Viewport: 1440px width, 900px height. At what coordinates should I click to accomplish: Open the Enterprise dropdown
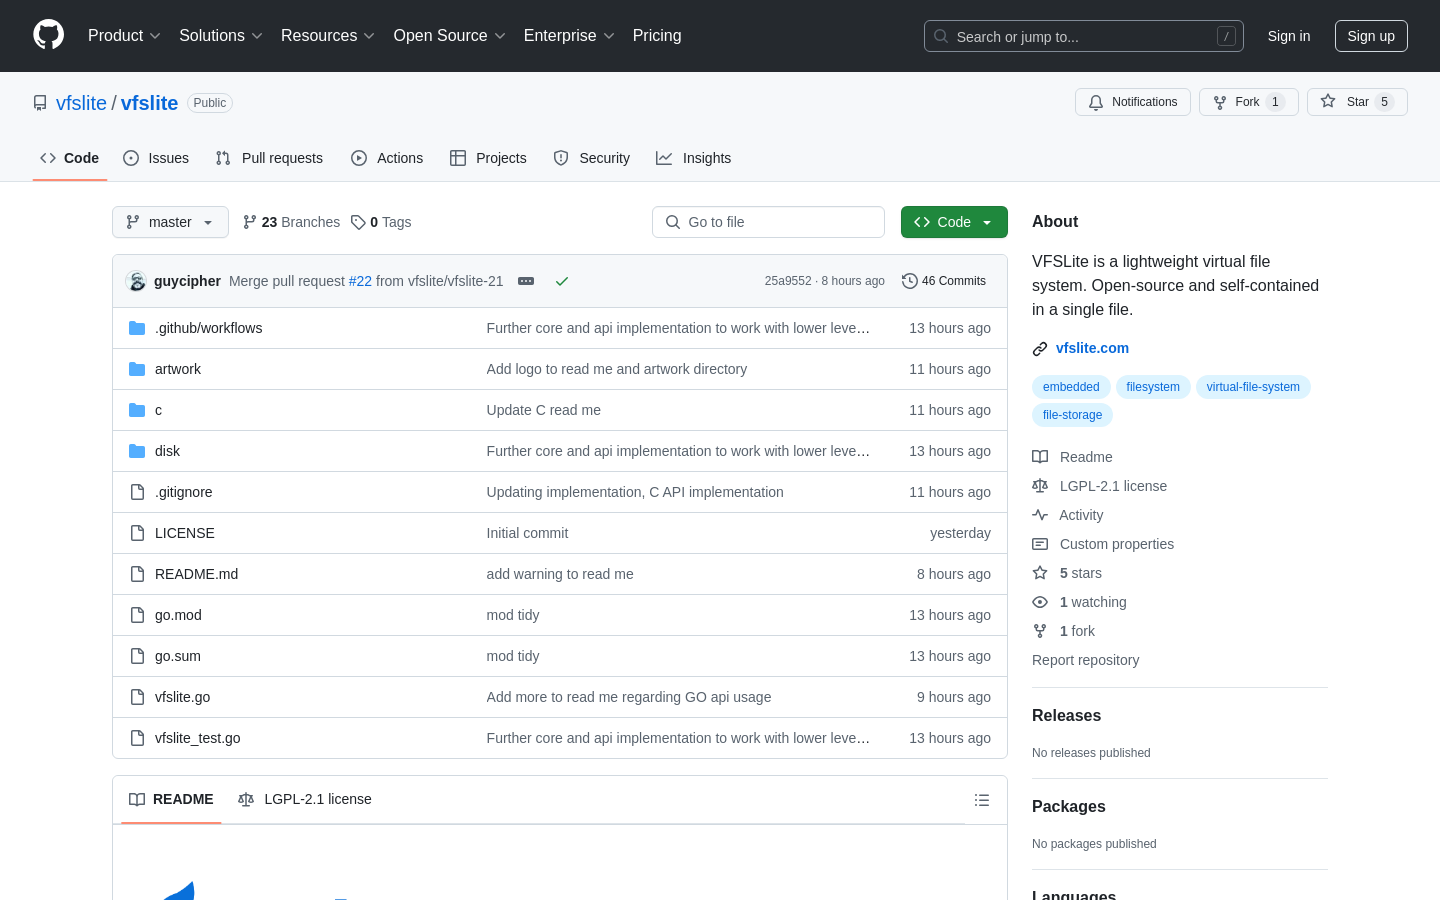[x=569, y=36]
